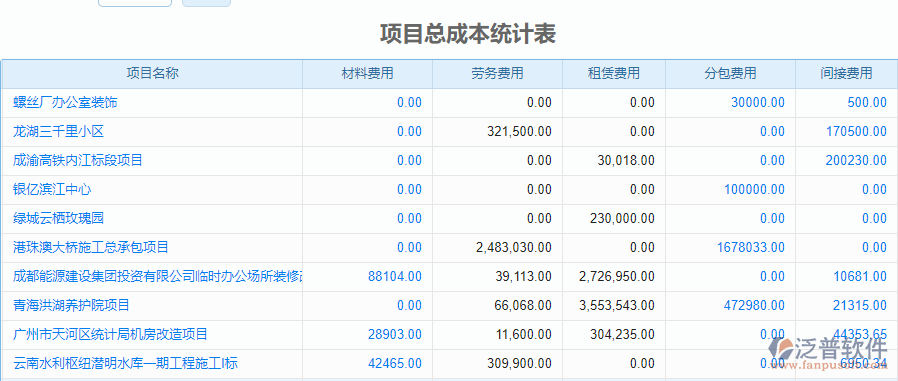Click 银亿滨江中心 indirect cost 0.00
898x381 pixels.
coord(875,190)
